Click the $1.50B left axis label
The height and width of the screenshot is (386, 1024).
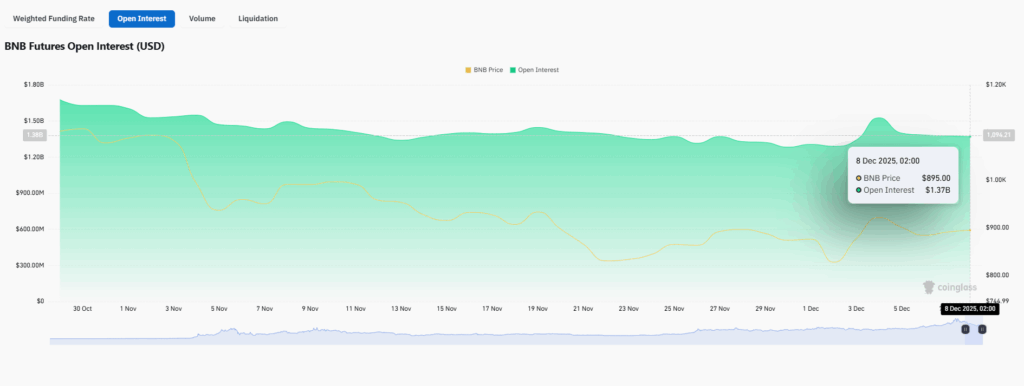[33, 121]
